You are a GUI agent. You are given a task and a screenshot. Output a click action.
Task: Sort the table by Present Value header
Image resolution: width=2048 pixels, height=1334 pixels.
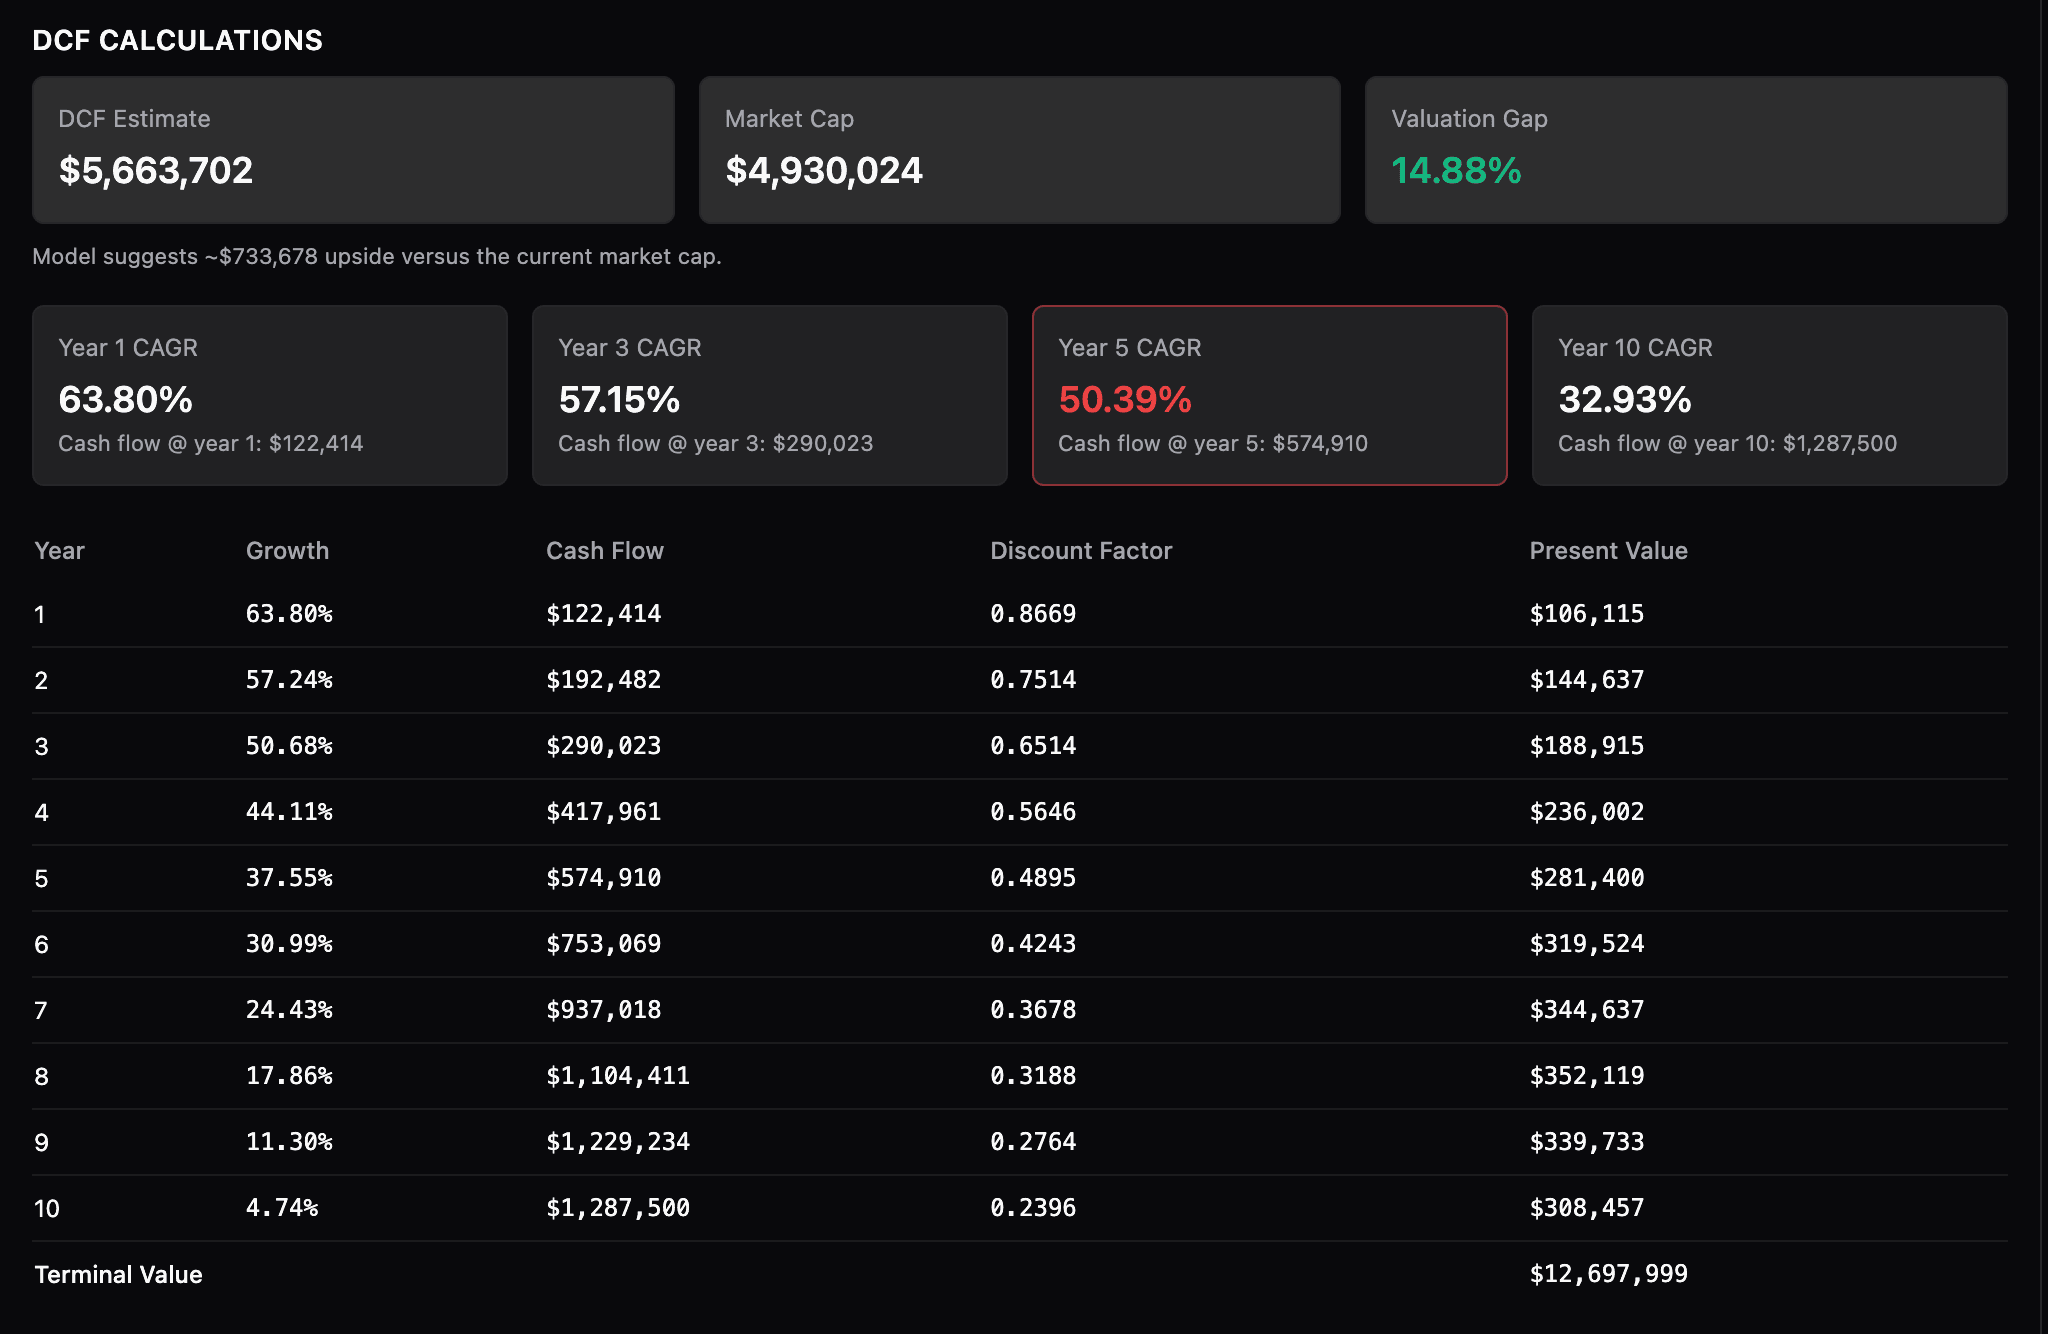1607,550
